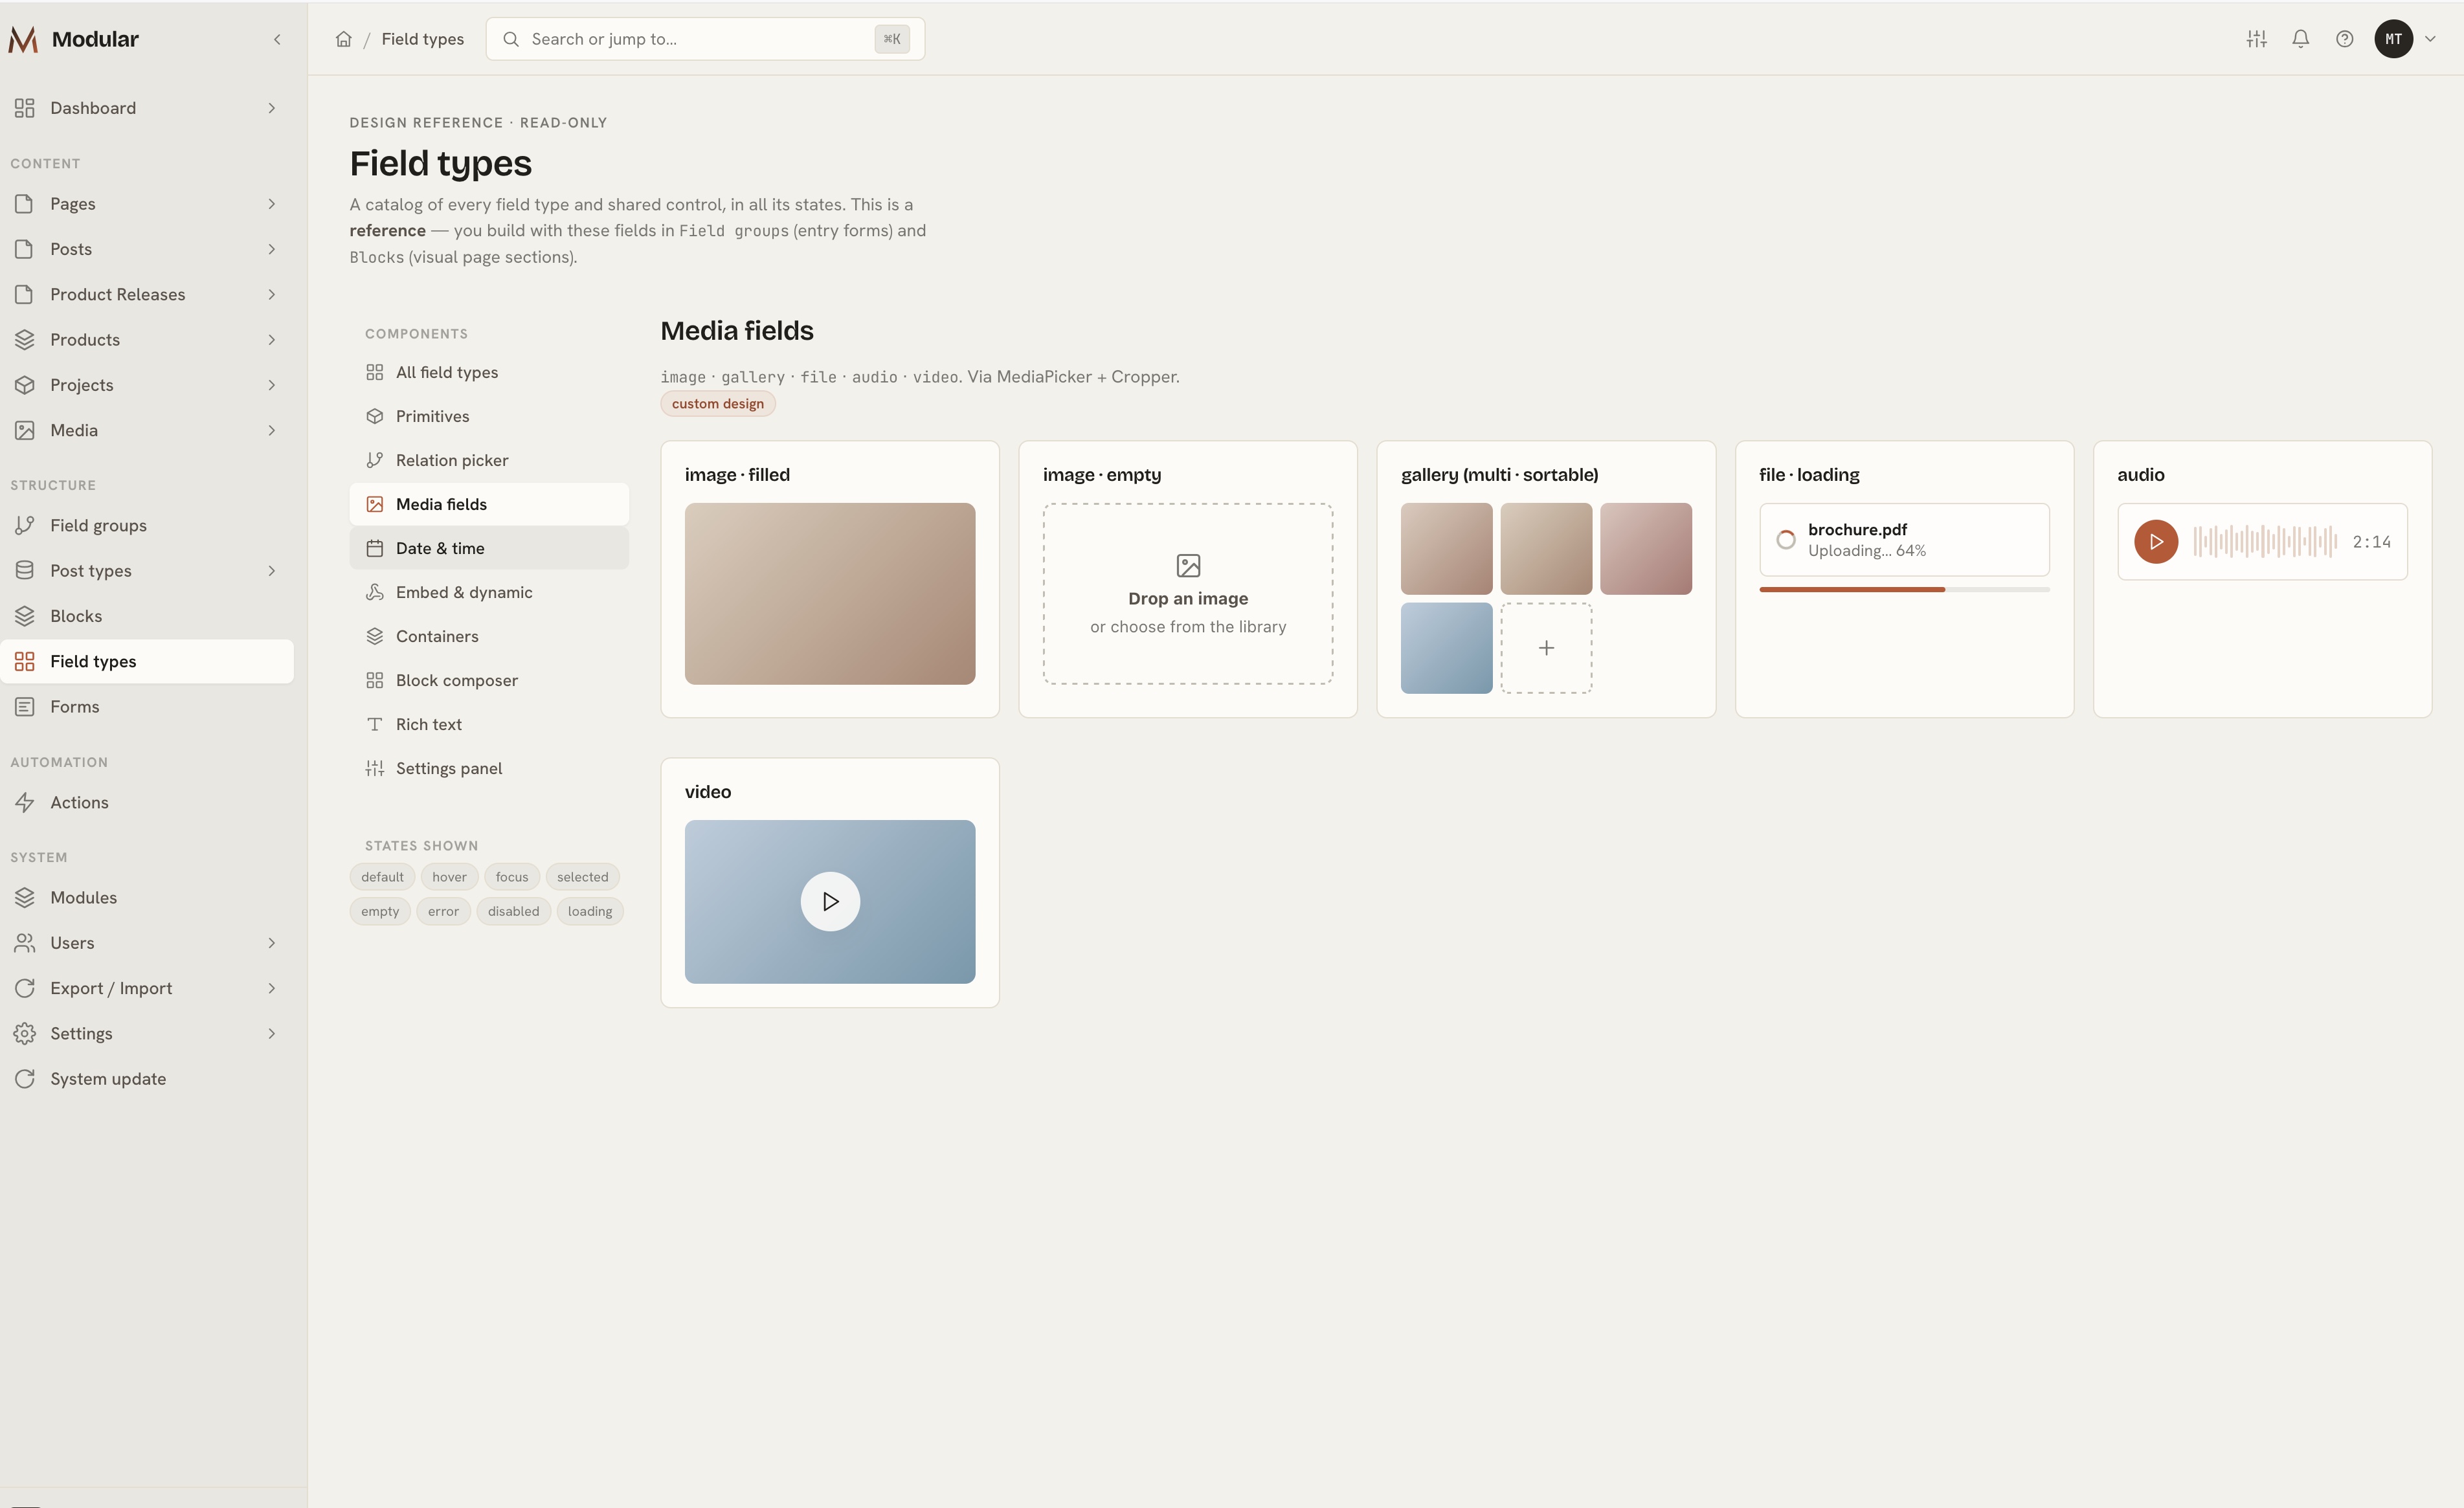Open notifications bell

[x=2300, y=39]
